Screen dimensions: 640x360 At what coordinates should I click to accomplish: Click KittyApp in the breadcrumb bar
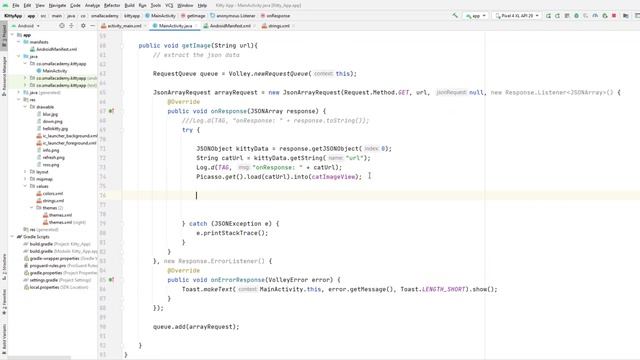coord(13,16)
